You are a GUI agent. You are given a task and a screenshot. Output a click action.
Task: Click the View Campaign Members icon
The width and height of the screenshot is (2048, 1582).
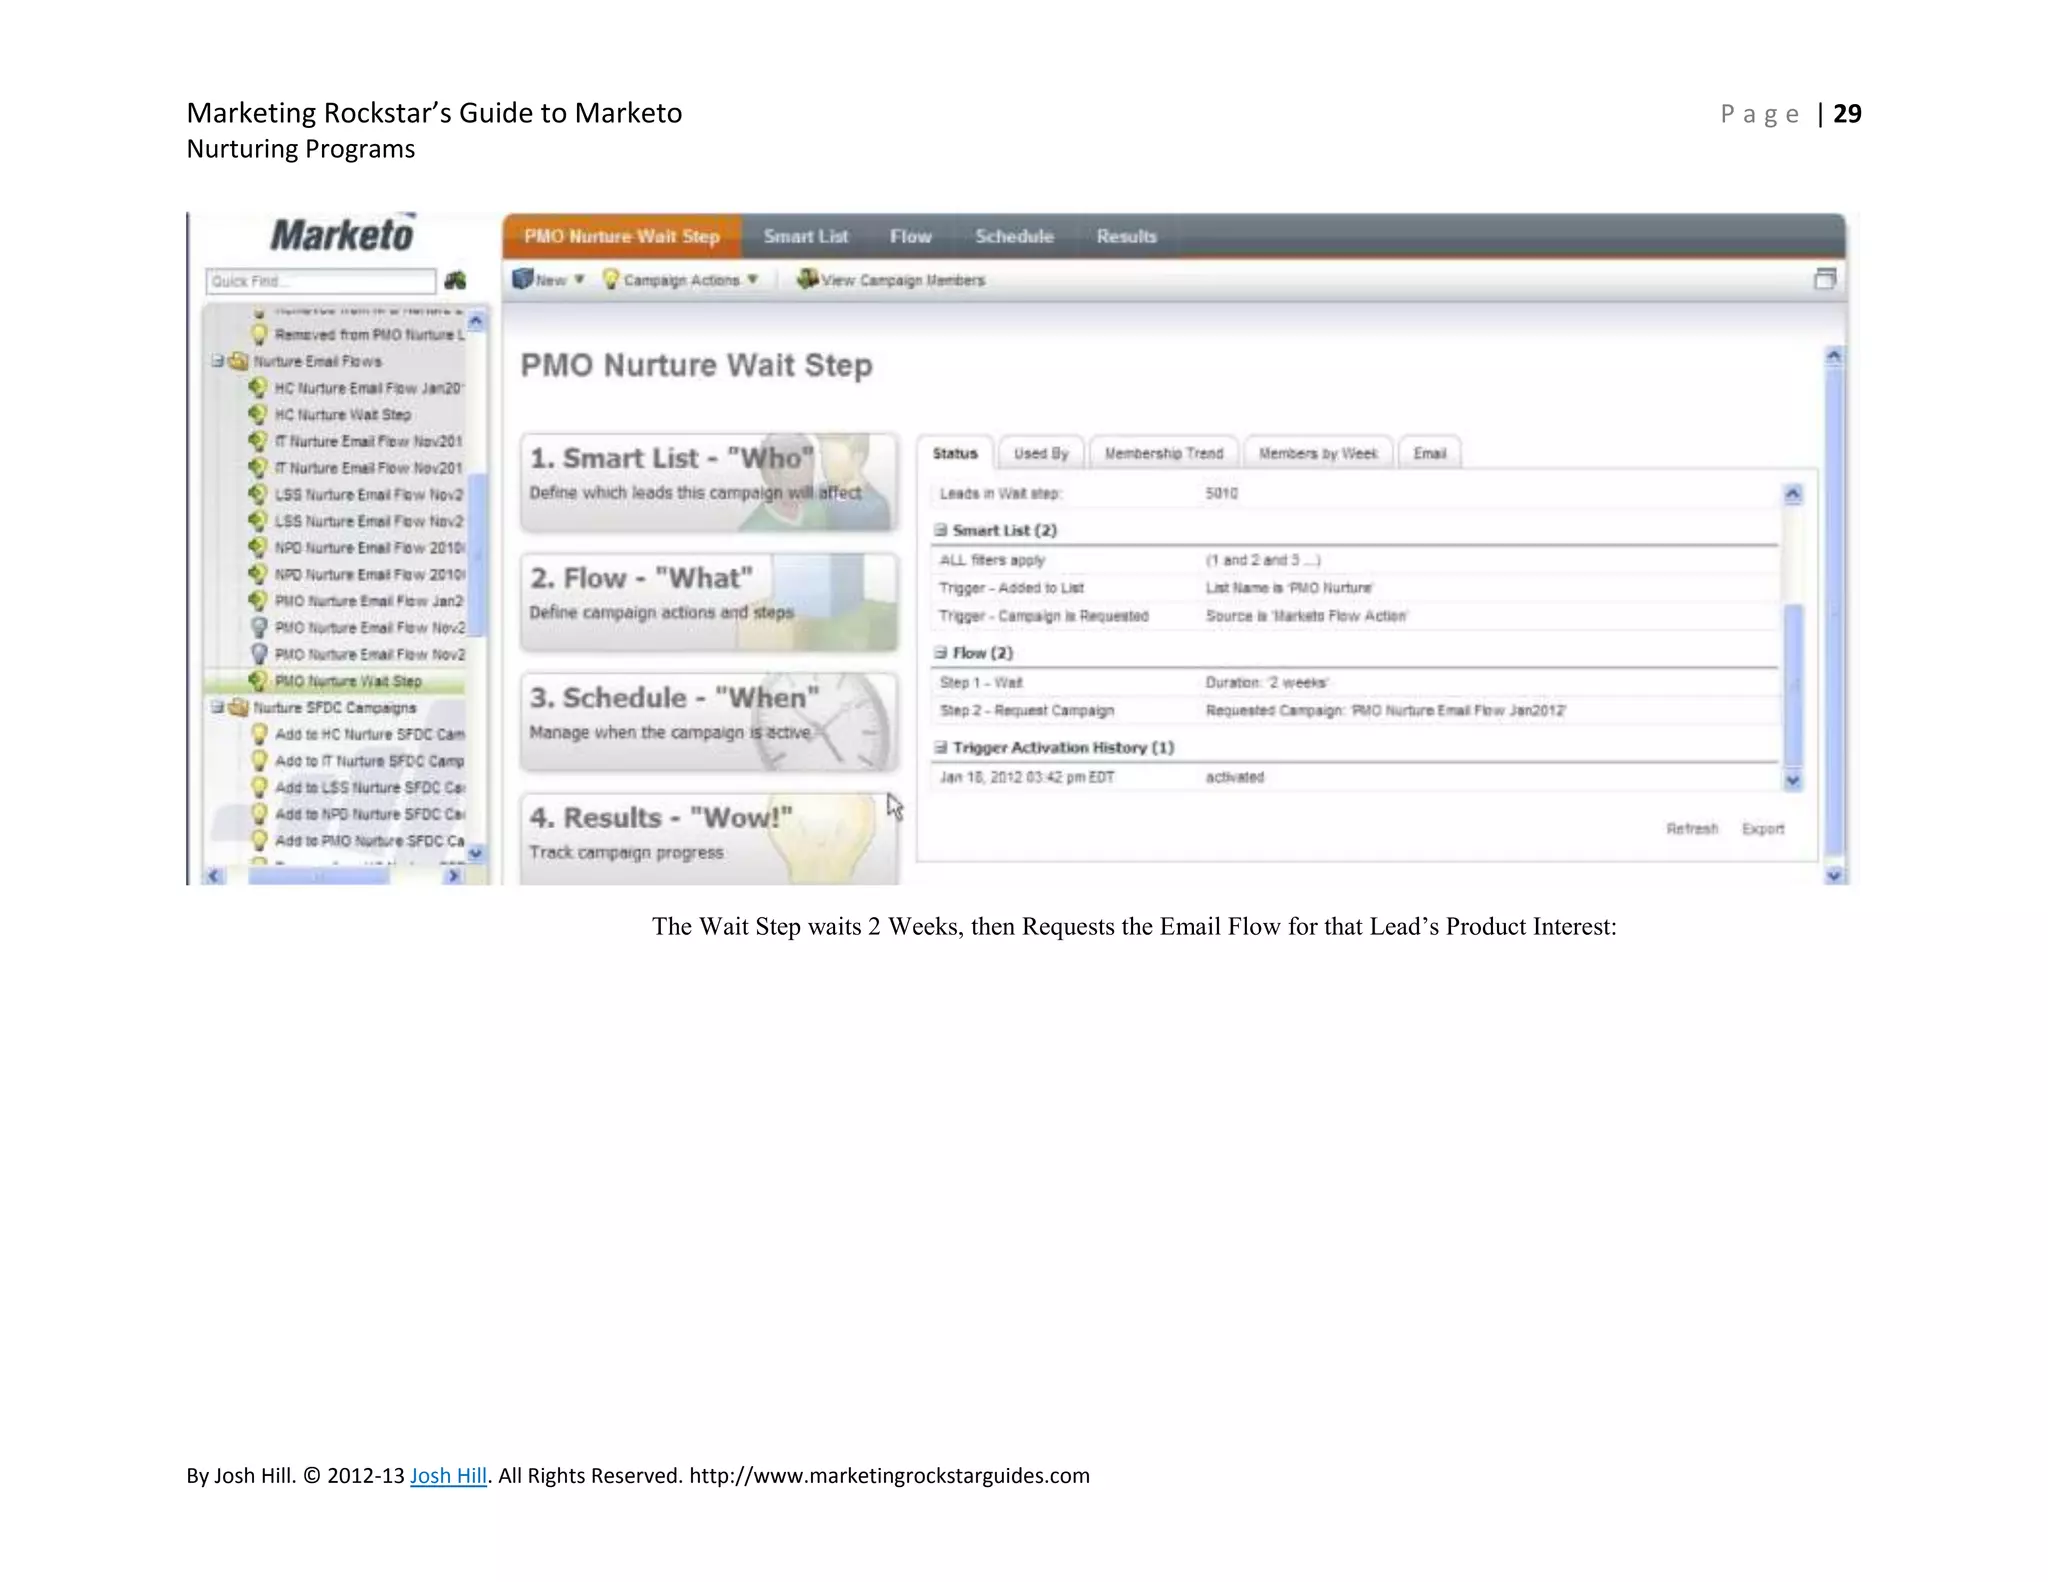click(x=807, y=279)
